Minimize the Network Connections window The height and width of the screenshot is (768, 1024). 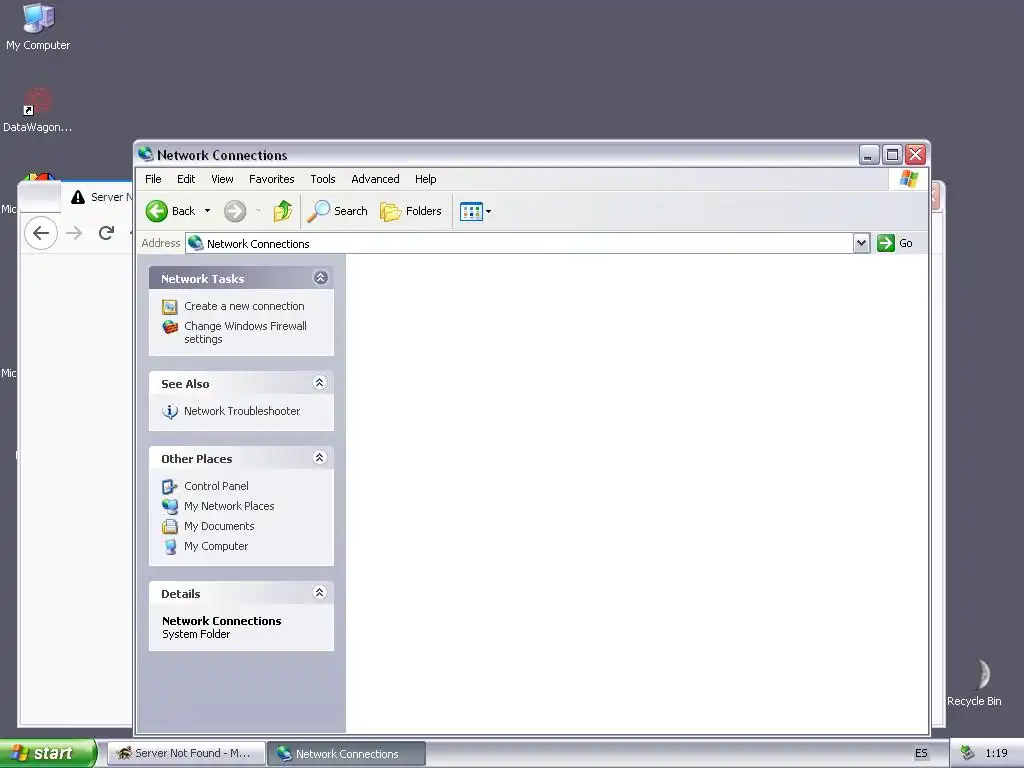868,155
